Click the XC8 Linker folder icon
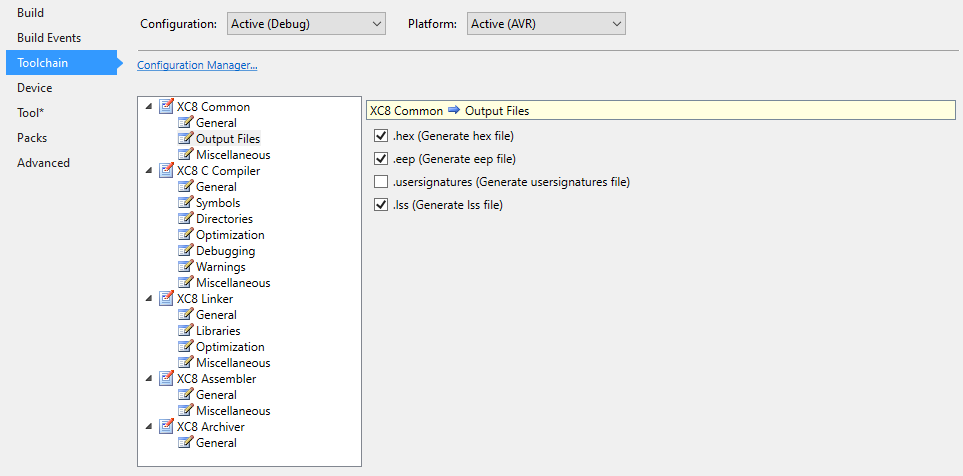 (x=166, y=299)
